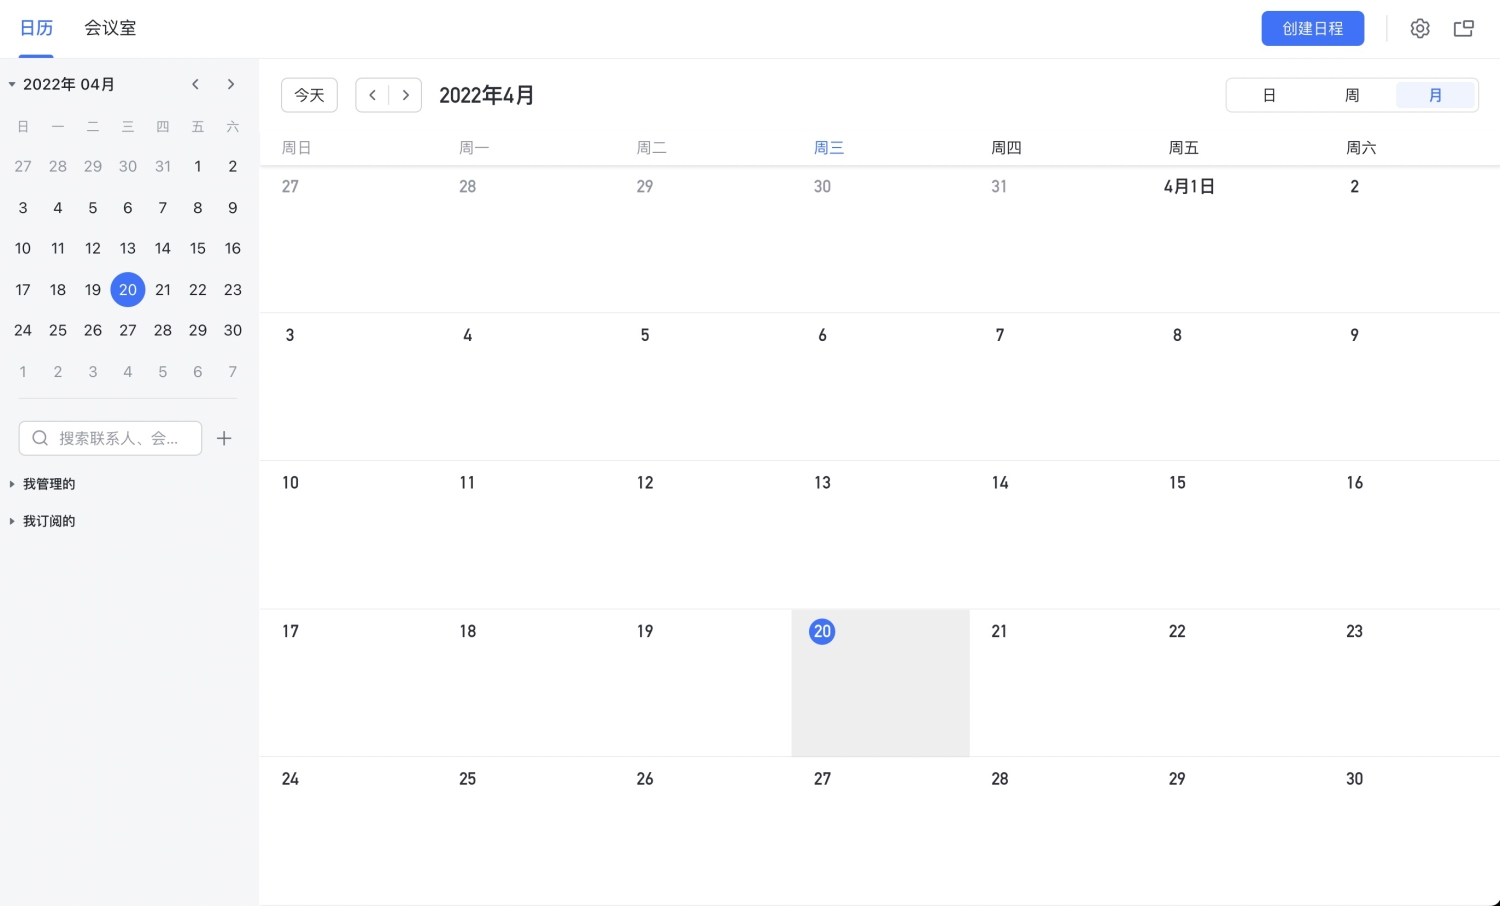
Task: Click search magnifier icon in sidebar
Action: point(40,438)
